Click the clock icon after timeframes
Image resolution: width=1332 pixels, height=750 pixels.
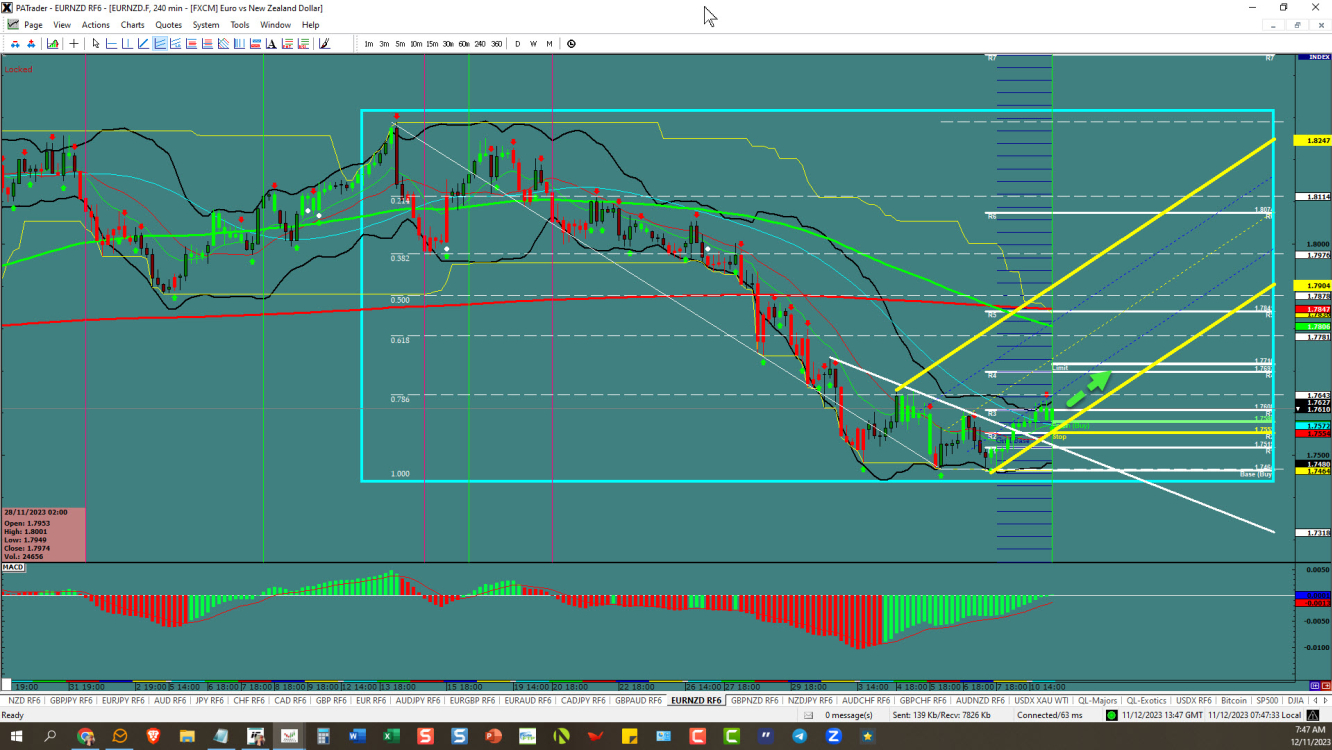(571, 44)
